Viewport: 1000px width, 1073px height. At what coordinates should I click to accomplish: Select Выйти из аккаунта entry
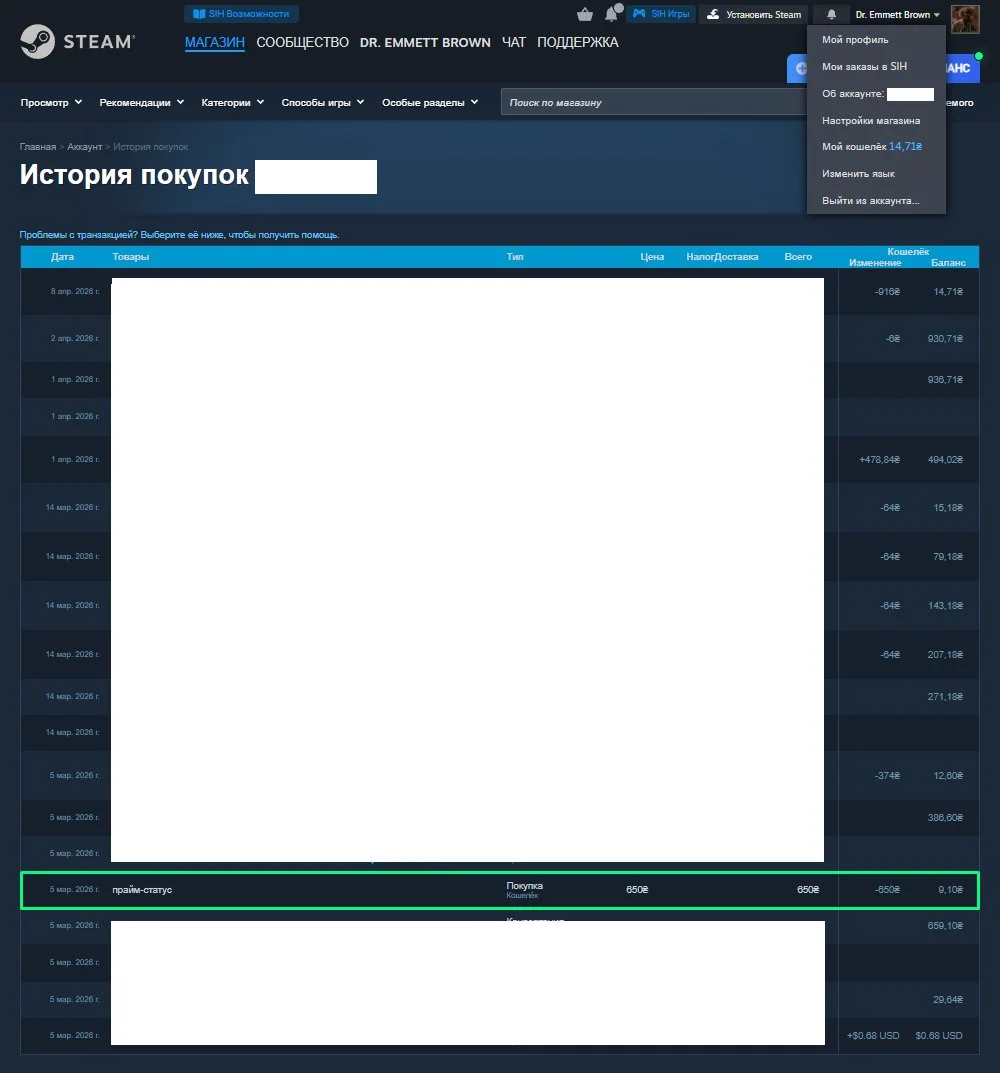(871, 201)
